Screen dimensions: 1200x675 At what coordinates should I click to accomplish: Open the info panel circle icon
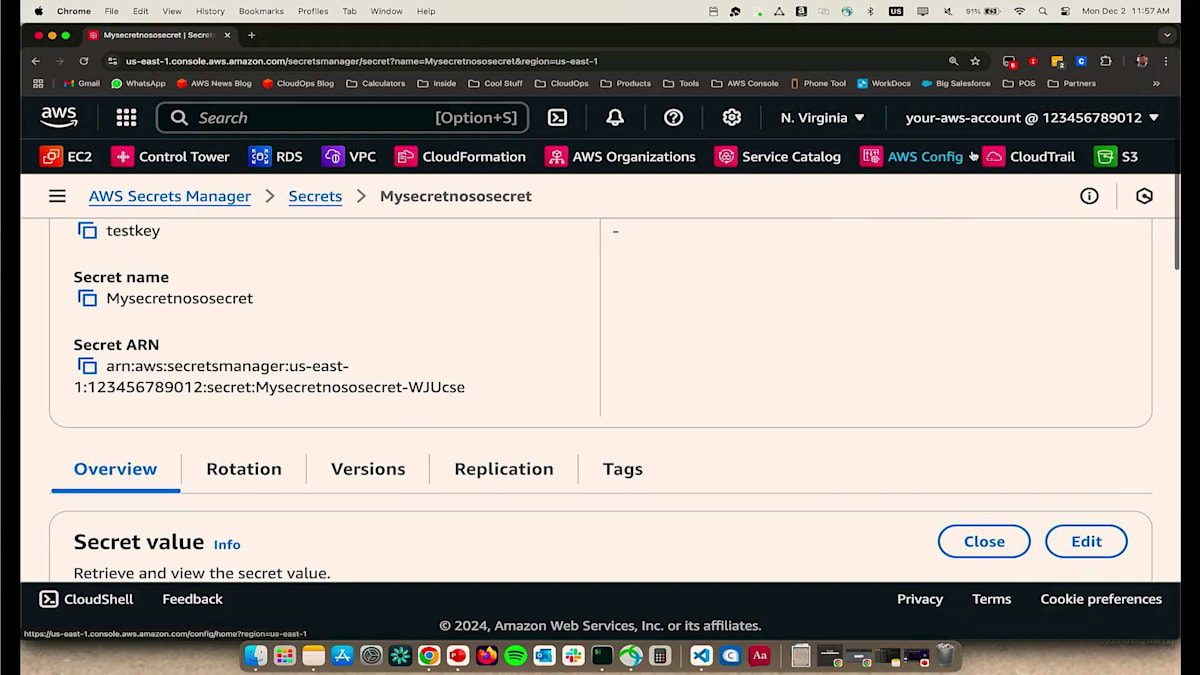point(1089,196)
